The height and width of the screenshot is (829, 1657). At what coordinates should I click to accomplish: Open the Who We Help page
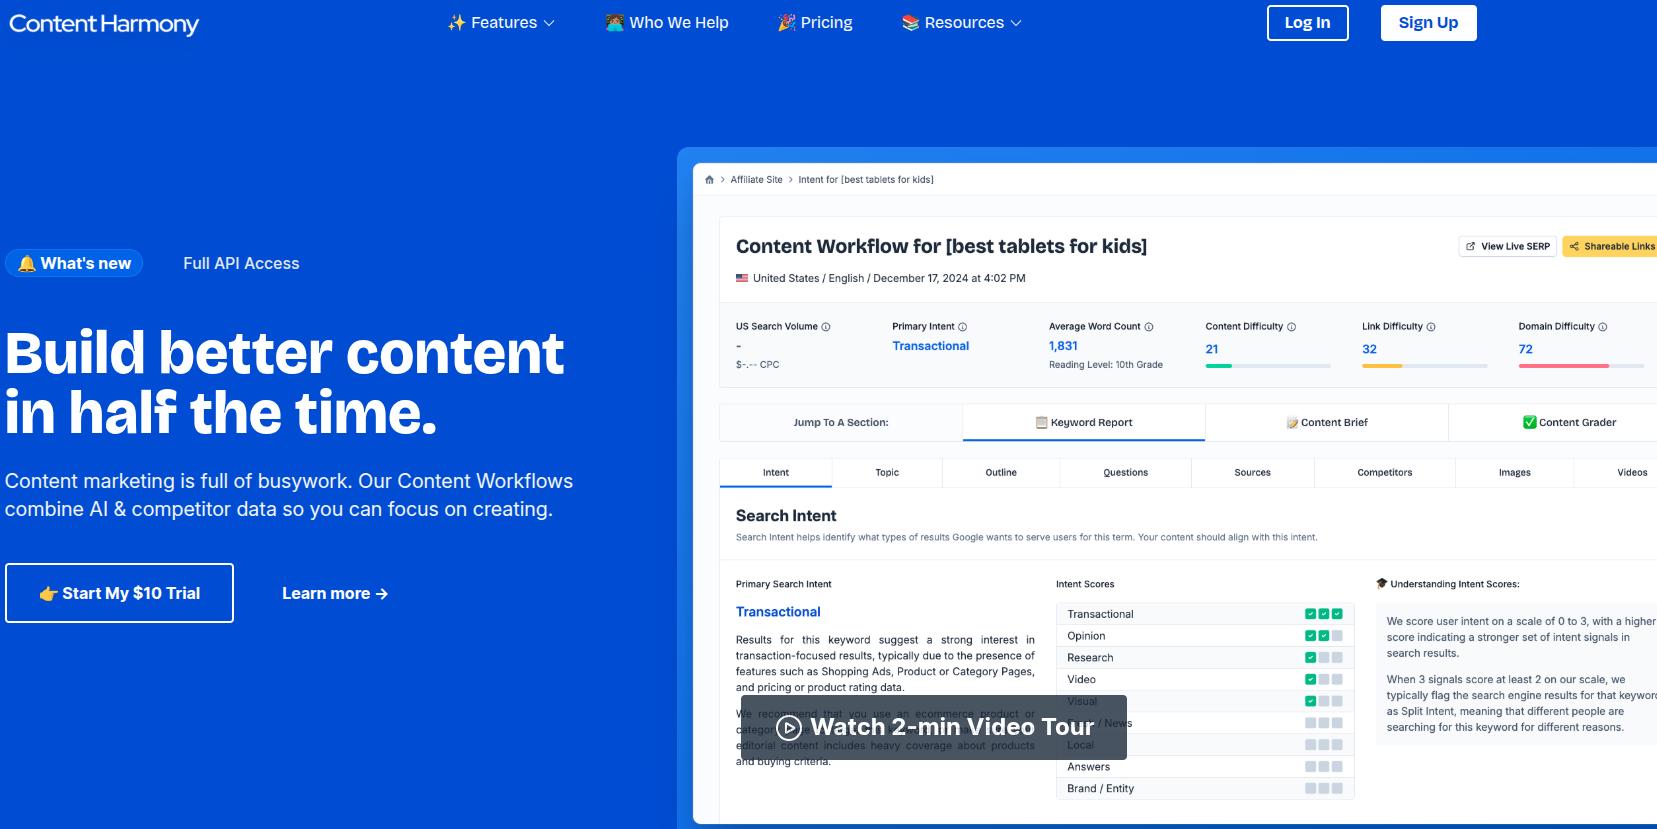pyautogui.click(x=667, y=23)
